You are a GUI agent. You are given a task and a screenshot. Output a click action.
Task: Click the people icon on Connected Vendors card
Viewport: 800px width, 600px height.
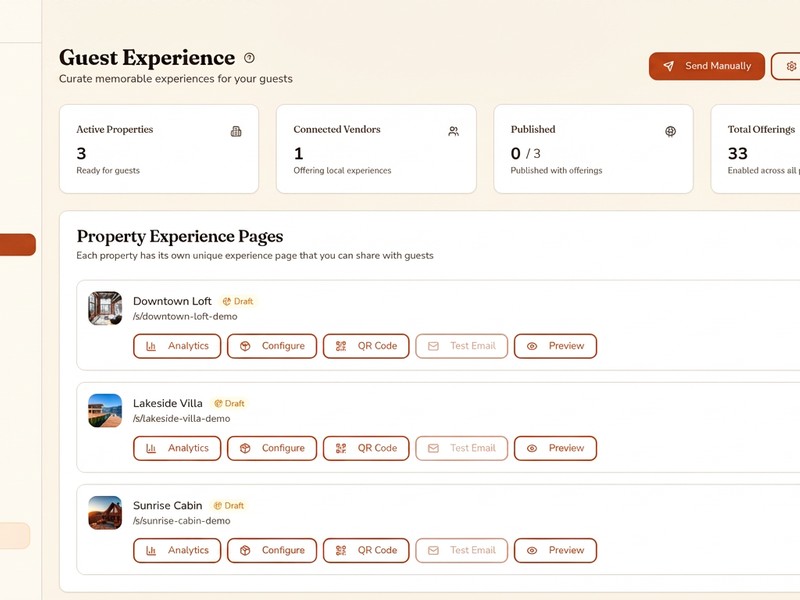pyautogui.click(x=453, y=131)
